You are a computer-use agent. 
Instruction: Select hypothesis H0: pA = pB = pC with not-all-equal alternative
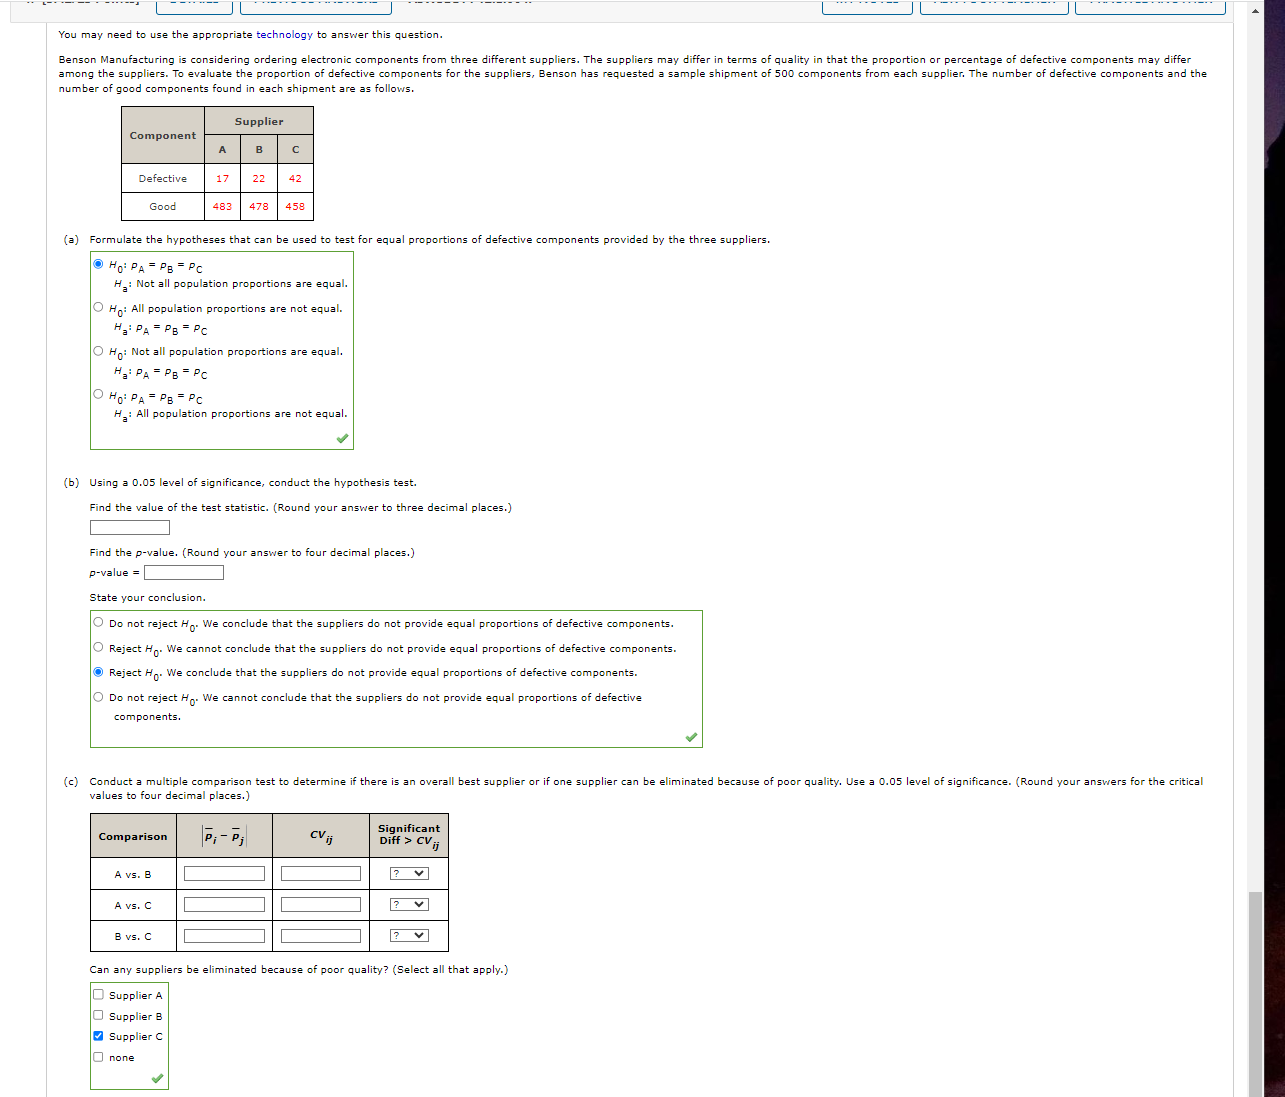(99, 263)
